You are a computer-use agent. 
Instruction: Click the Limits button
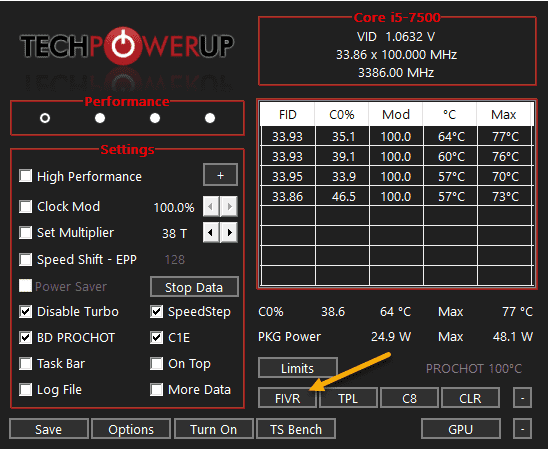pos(298,368)
